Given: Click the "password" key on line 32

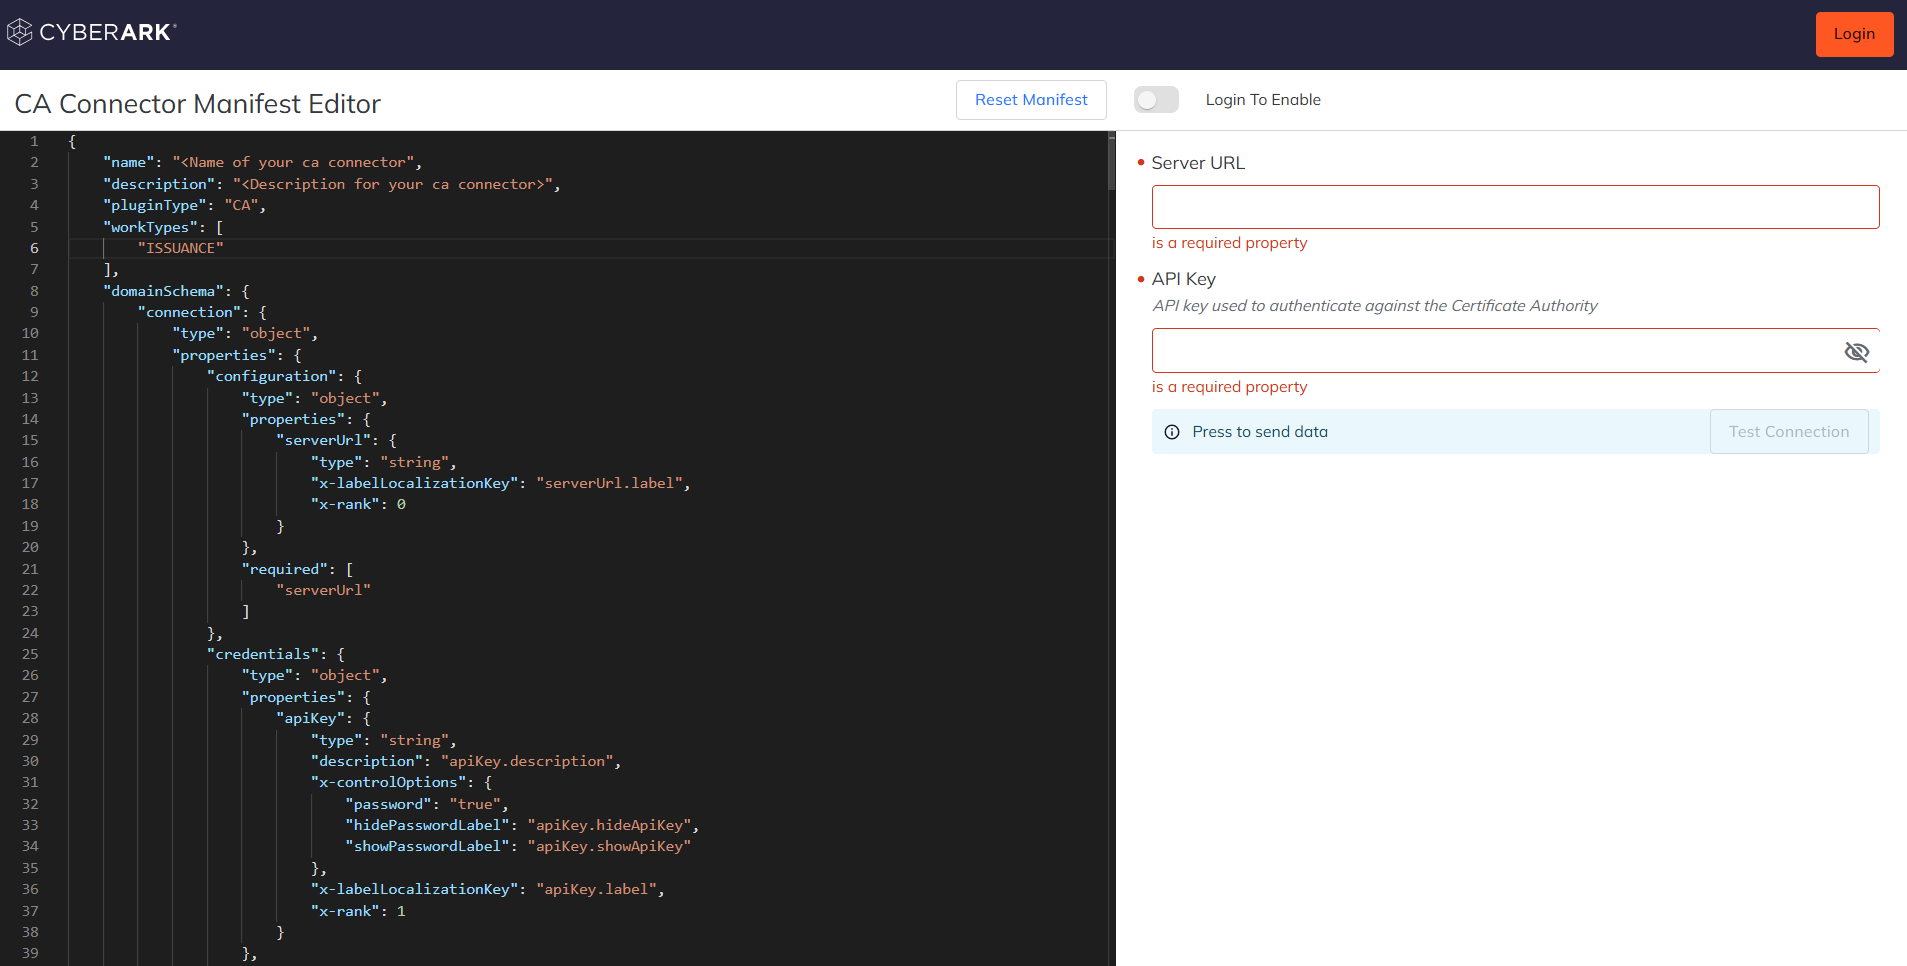Looking at the screenshot, I should click(x=388, y=804).
